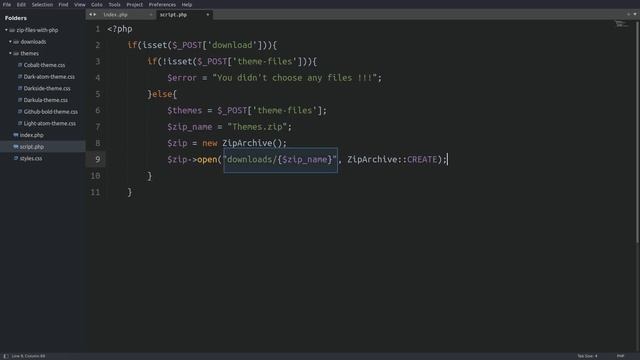Click the Github-bold-theme.css file icon
640x360 pixels.
point(20,111)
